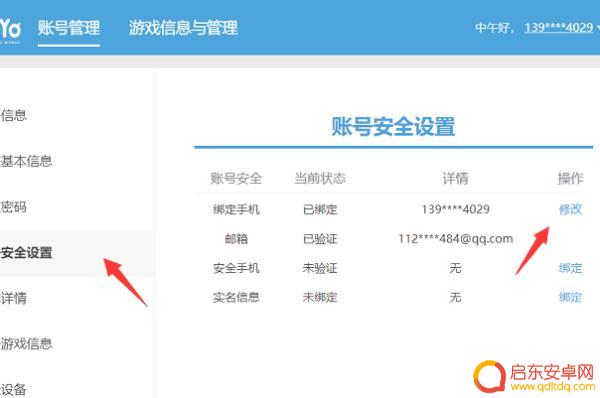The width and height of the screenshot is (600, 398).
Task: Open the 账号管理 tab
Action: coord(69,28)
